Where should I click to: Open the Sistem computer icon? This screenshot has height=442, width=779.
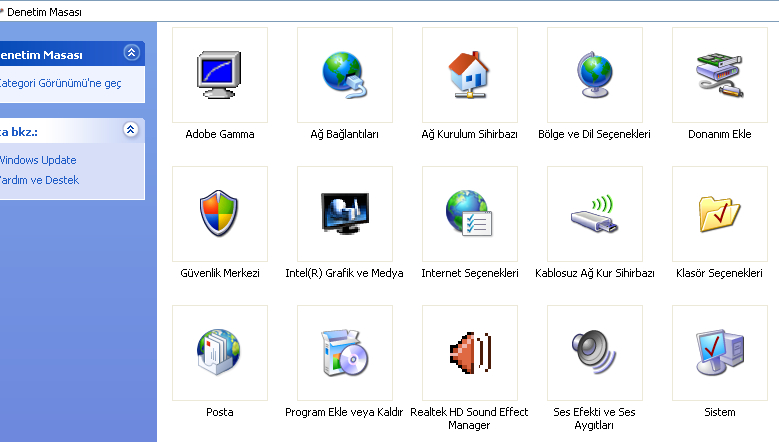coord(720,353)
